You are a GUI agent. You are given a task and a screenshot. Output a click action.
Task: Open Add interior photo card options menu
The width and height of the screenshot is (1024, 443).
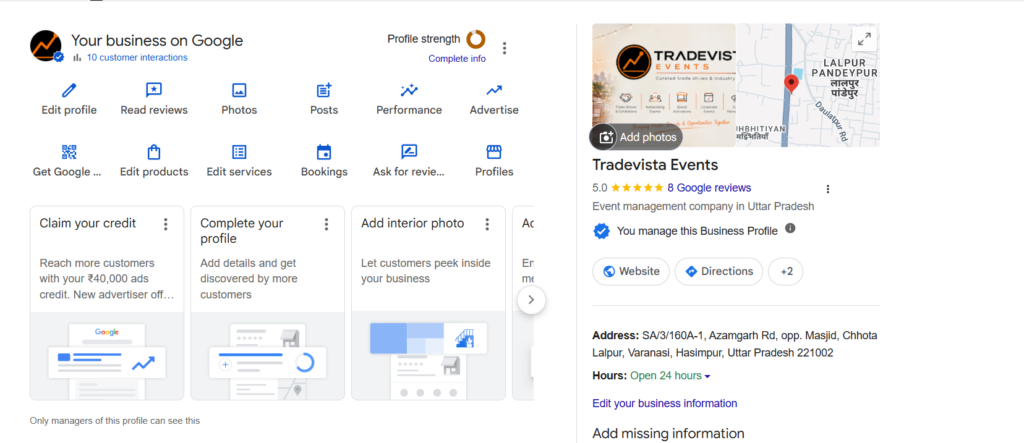[487, 224]
